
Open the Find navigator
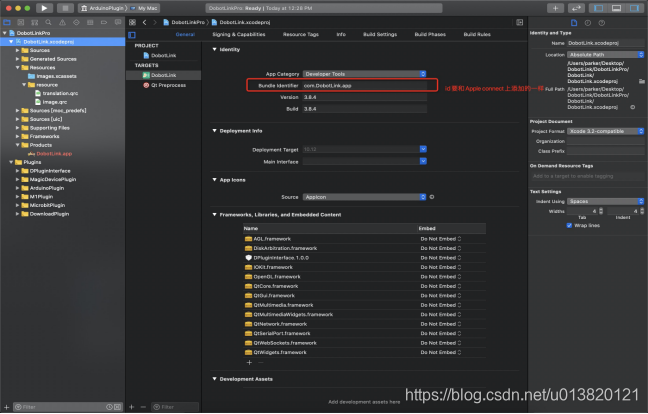(x=48, y=22)
